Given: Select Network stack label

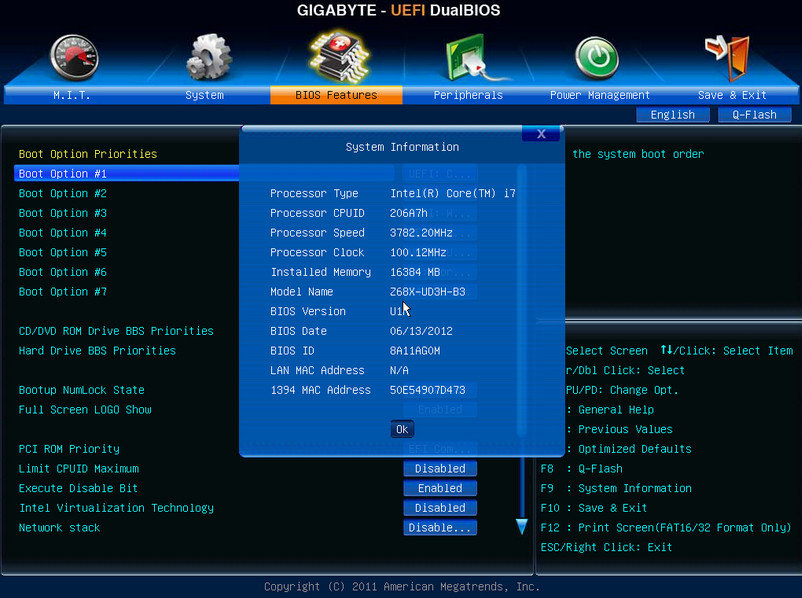Looking at the screenshot, I should pyautogui.click(x=59, y=528).
